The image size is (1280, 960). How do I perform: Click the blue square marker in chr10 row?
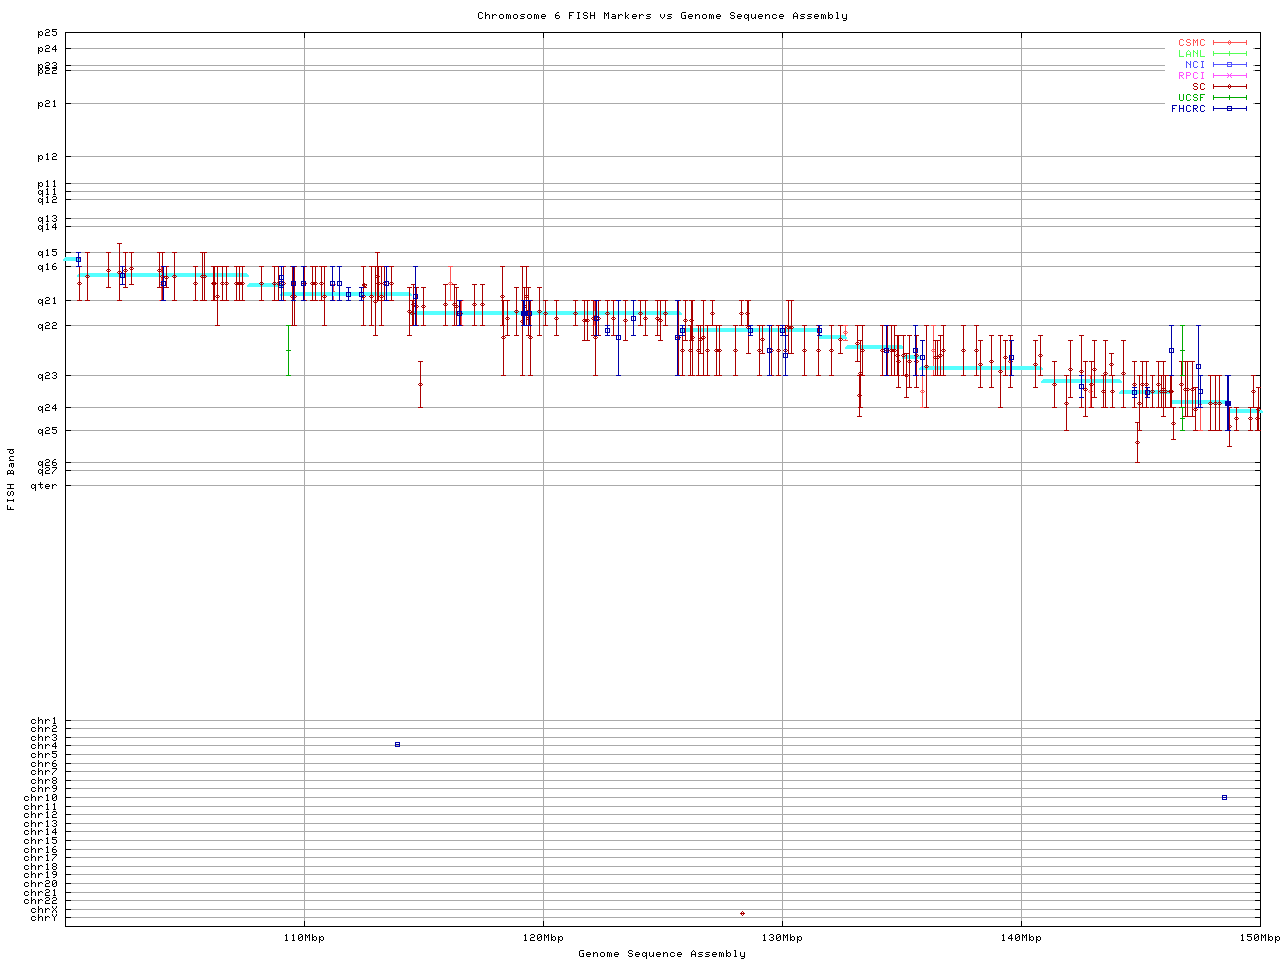coord(1224,797)
